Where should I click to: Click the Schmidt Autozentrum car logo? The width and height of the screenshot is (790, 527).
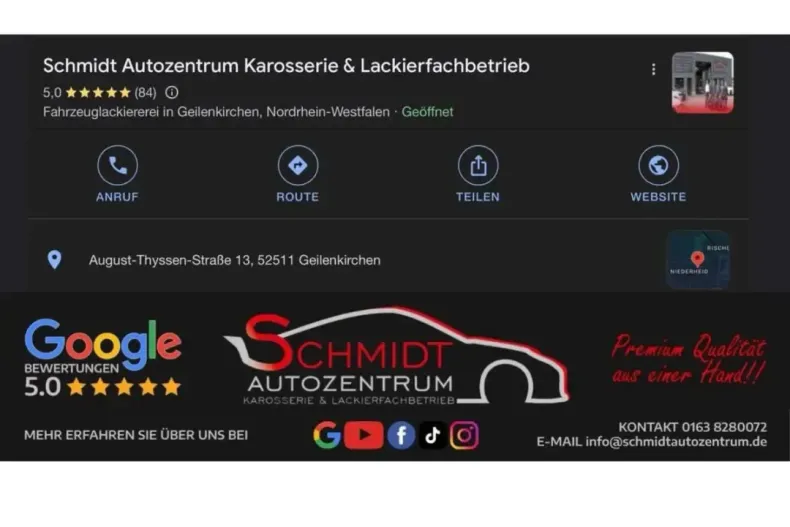397,356
